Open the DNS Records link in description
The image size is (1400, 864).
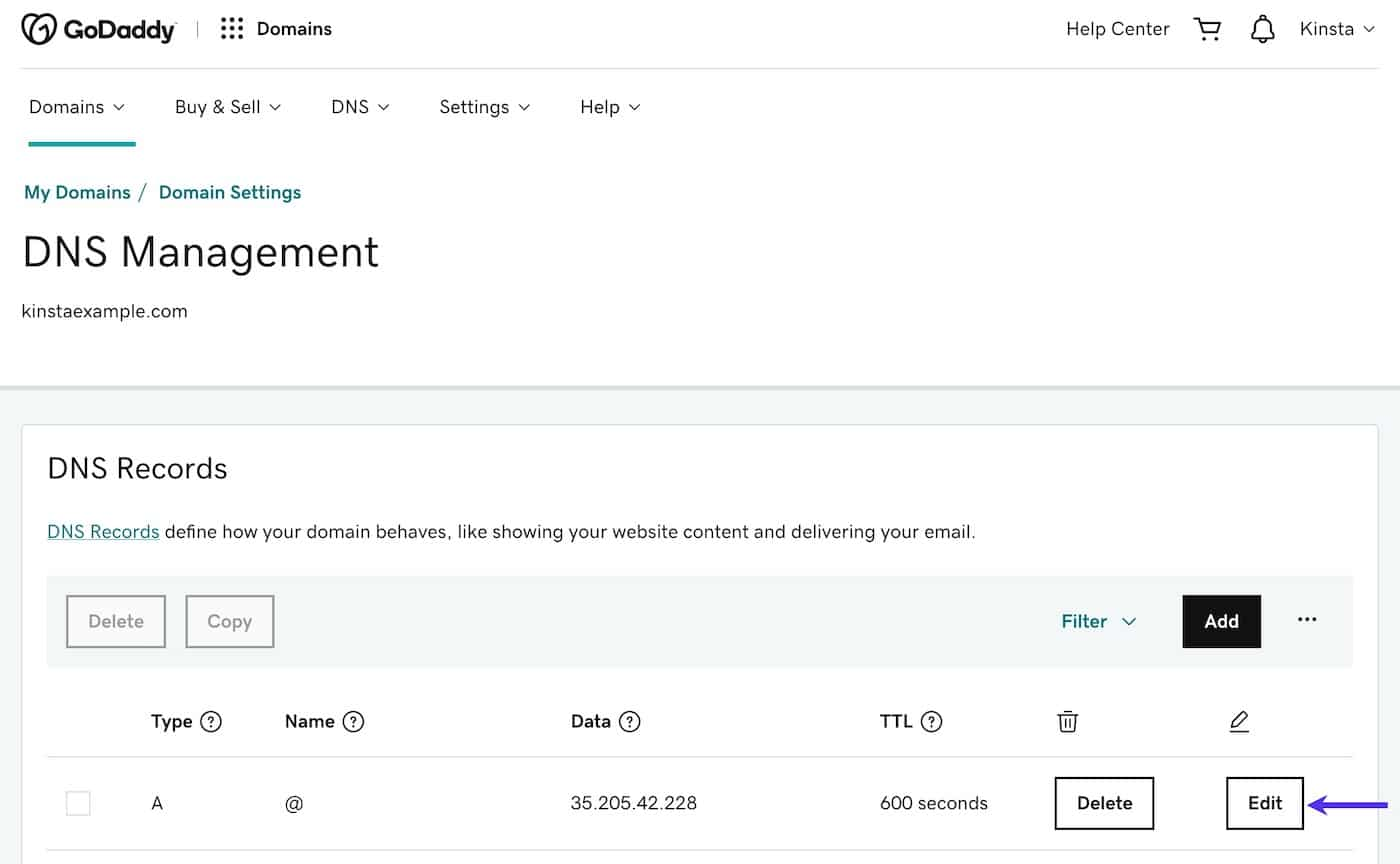(x=102, y=531)
